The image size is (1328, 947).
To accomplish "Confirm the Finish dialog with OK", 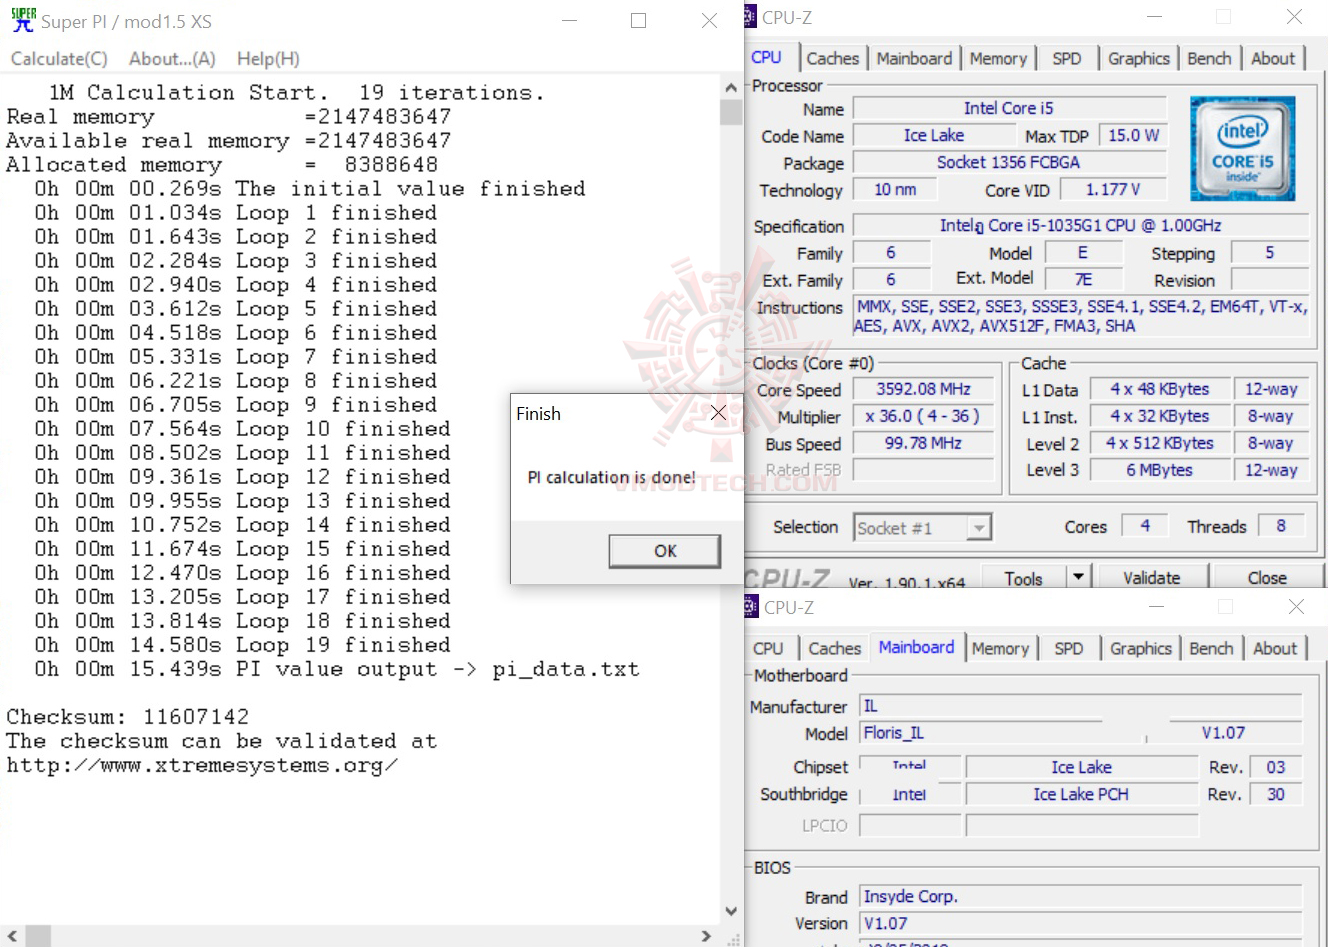I will (665, 551).
